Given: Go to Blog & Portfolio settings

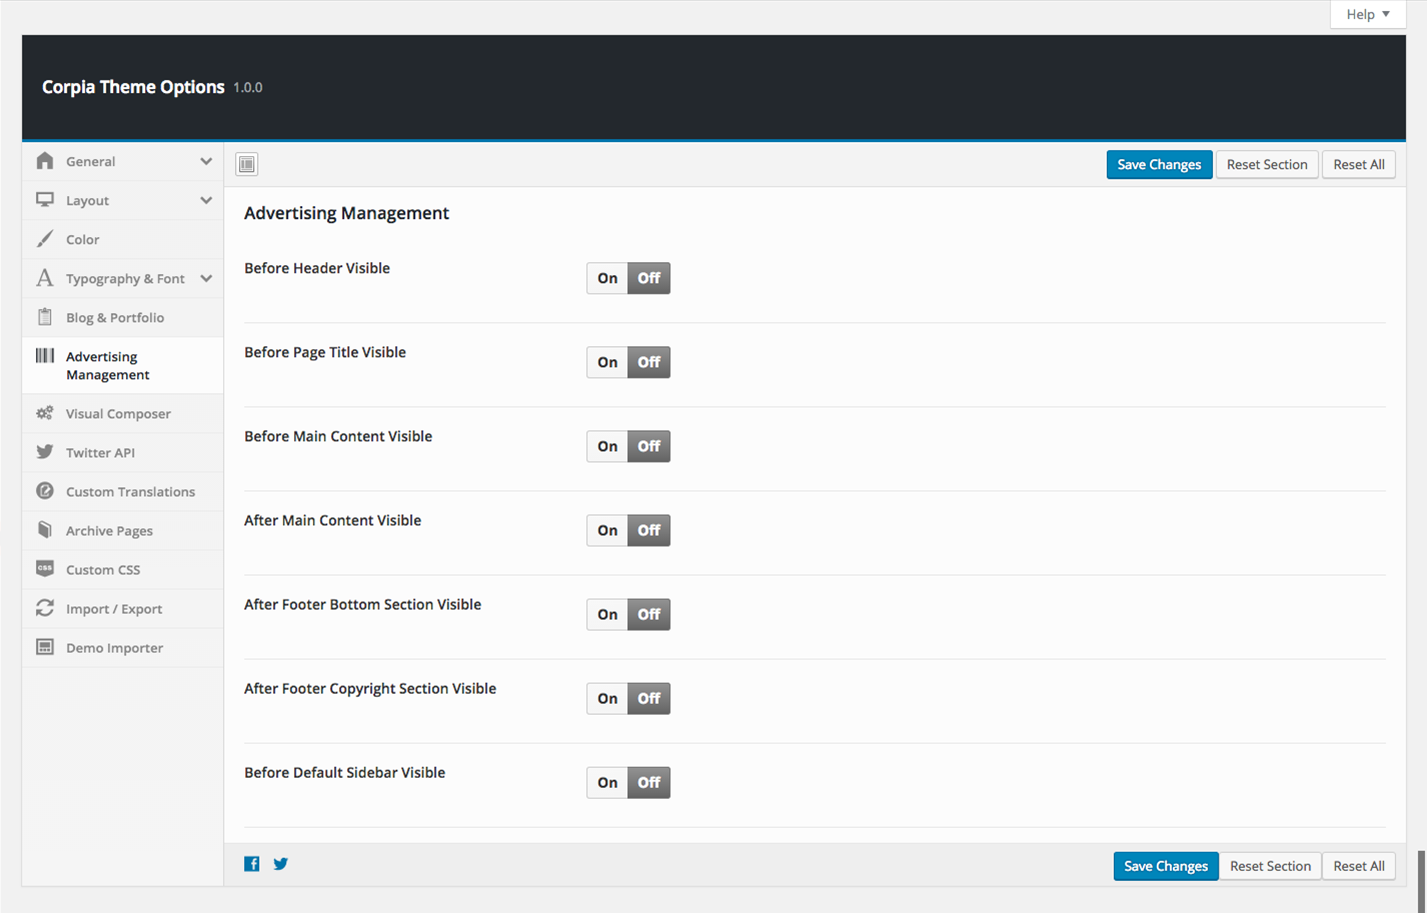Looking at the screenshot, I should click(x=114, y=317).
